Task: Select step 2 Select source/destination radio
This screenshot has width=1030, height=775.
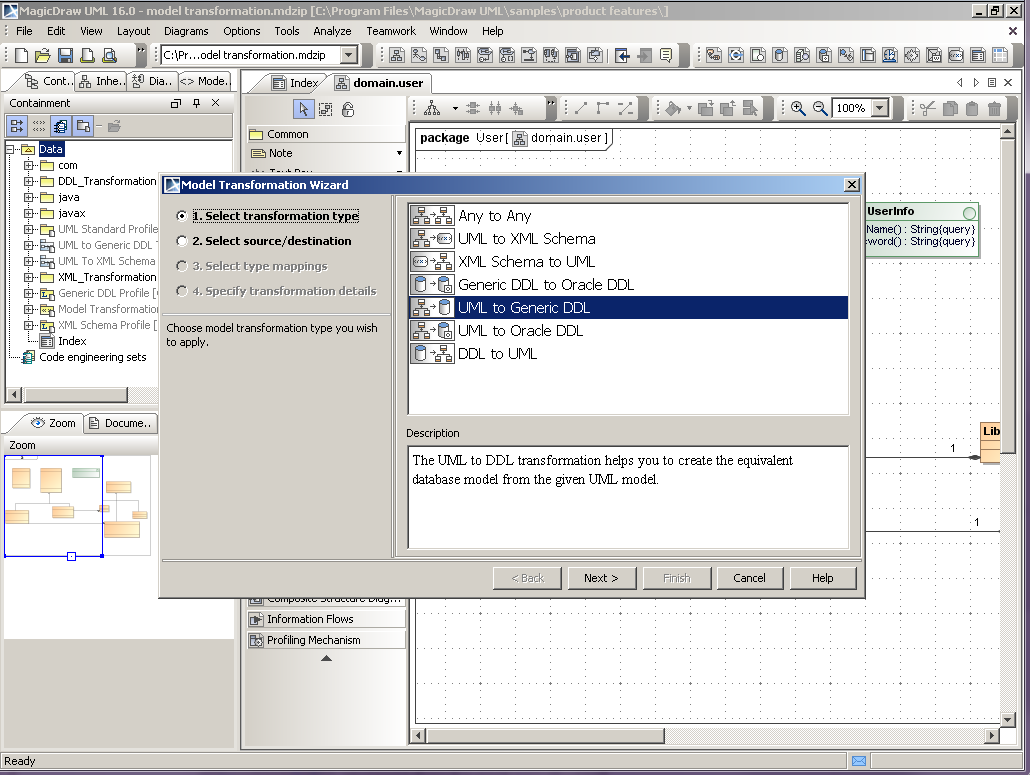Action: point(182,241)
